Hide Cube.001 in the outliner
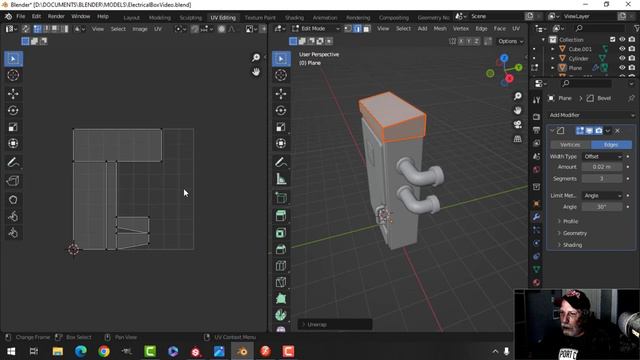This screenshot has height=360, width=640. pyautogui.click(x=622, y=49)
